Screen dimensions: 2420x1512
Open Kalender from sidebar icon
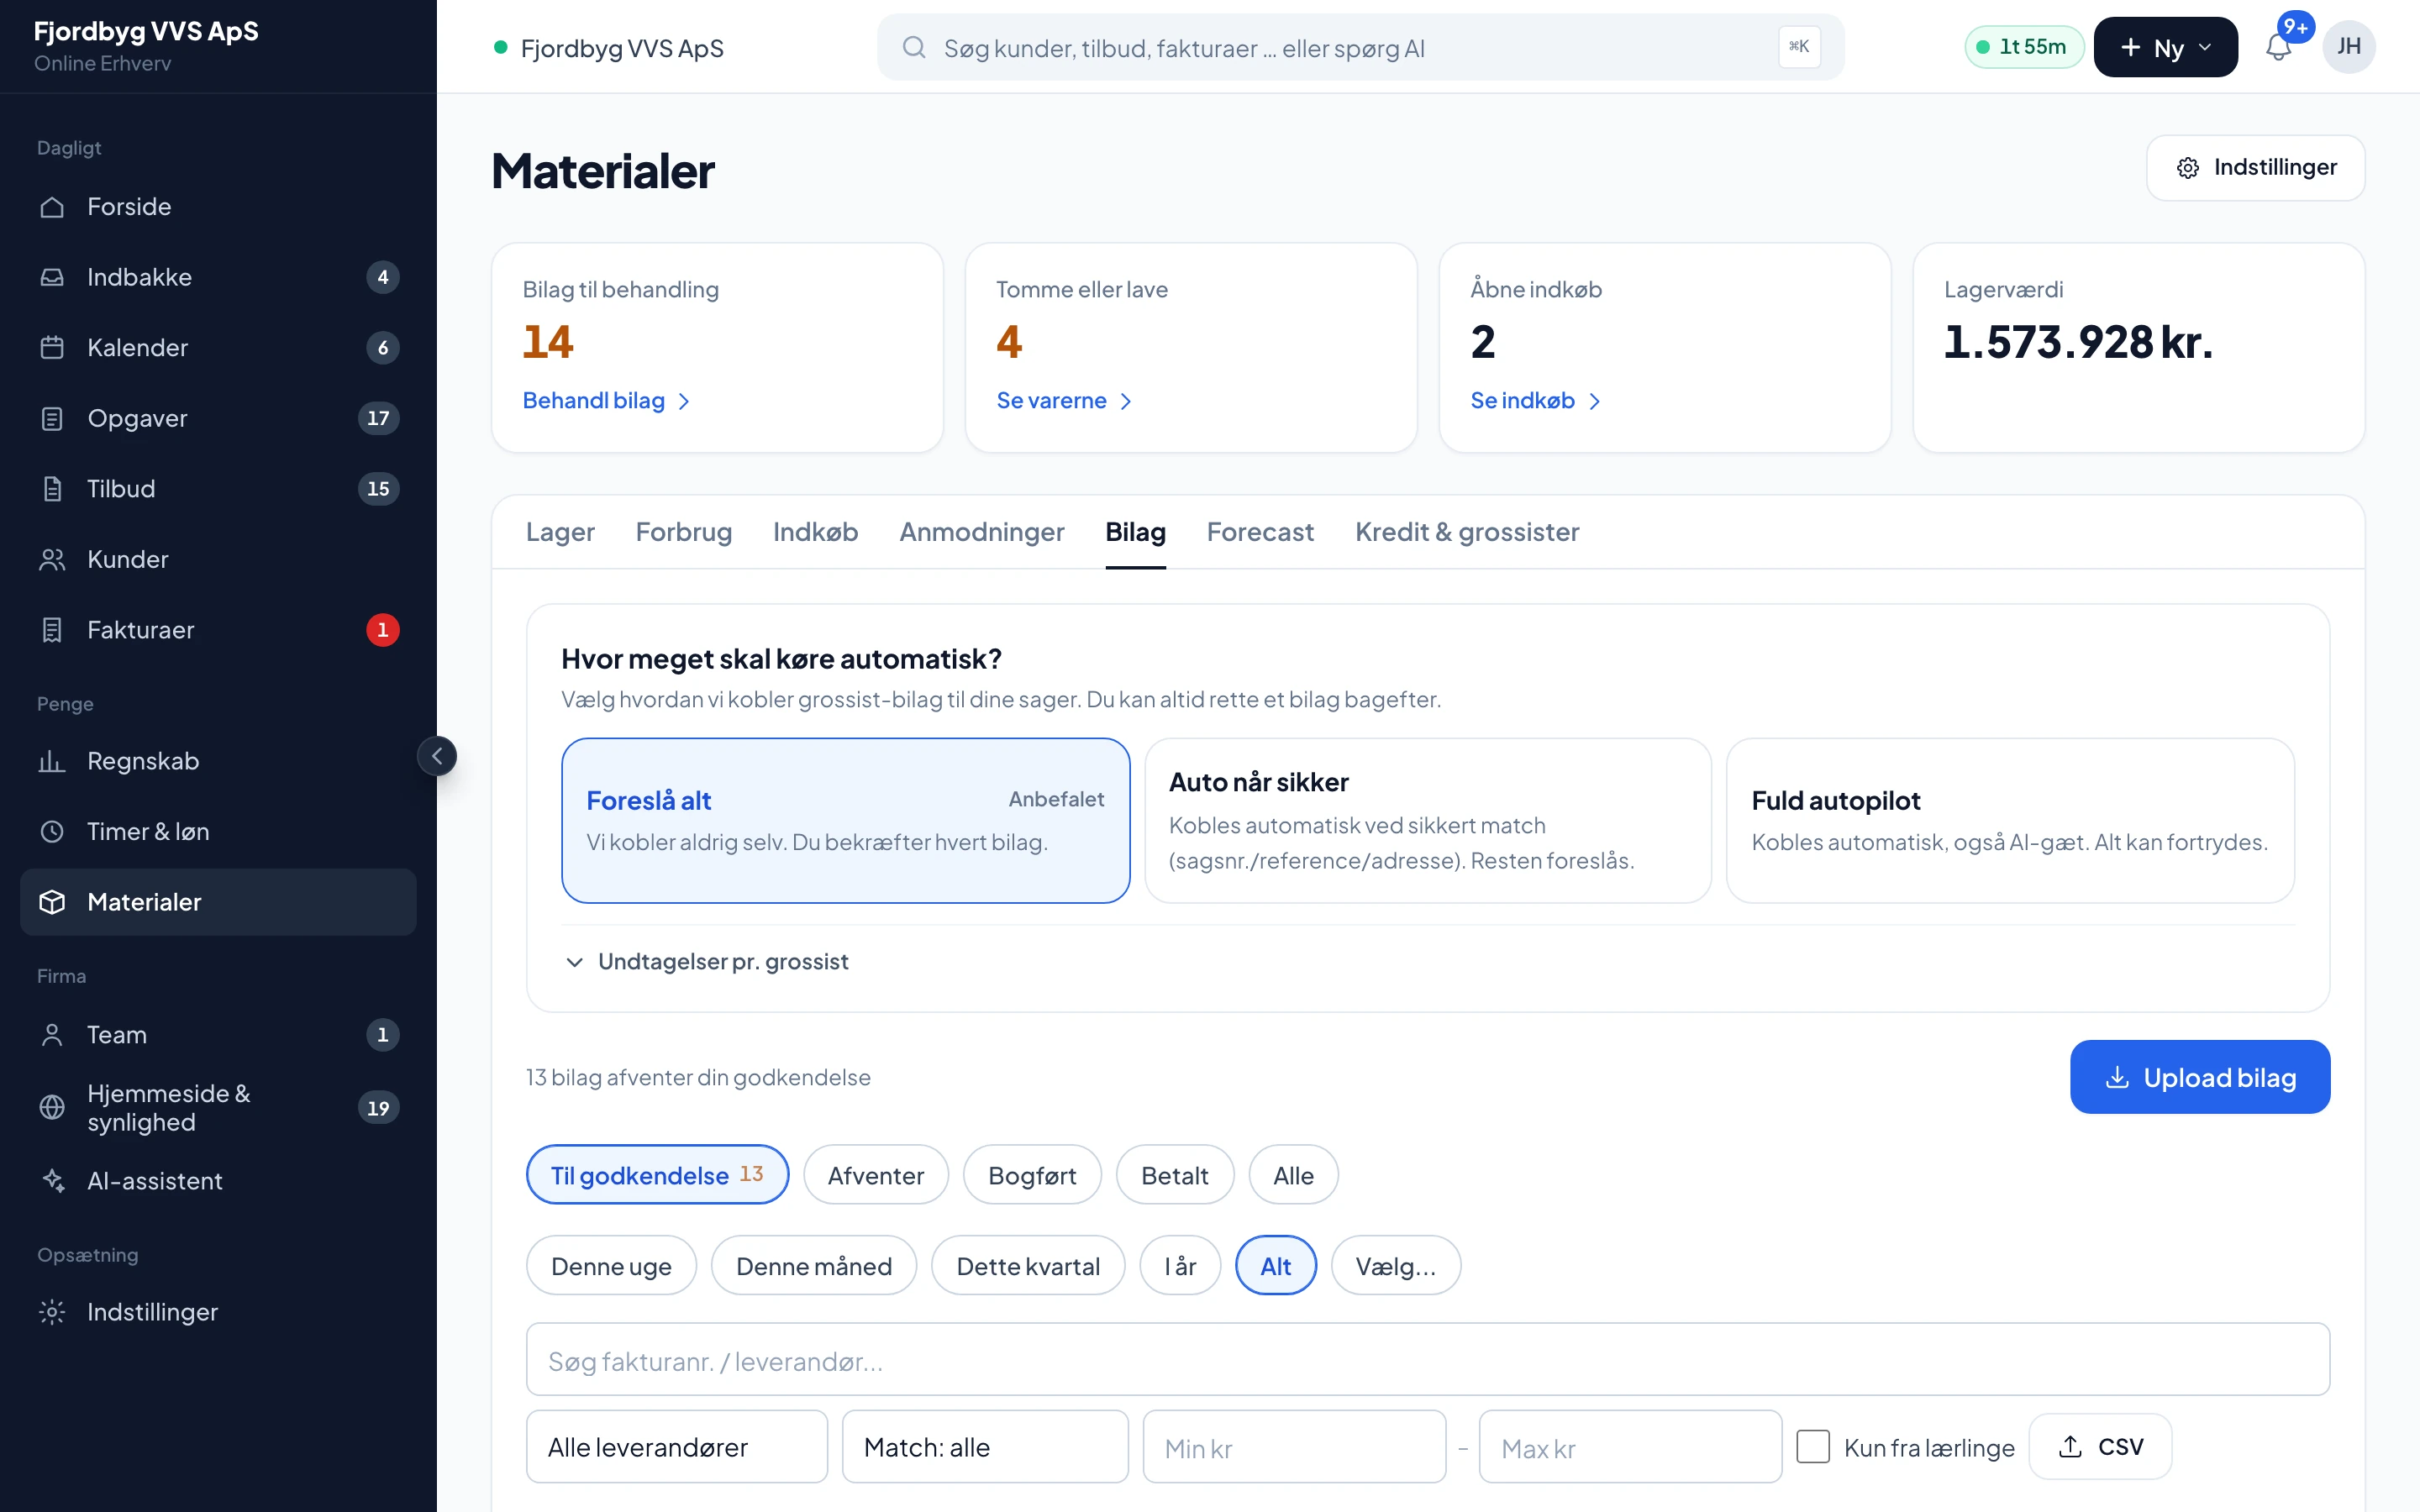[x=52, y=347]
